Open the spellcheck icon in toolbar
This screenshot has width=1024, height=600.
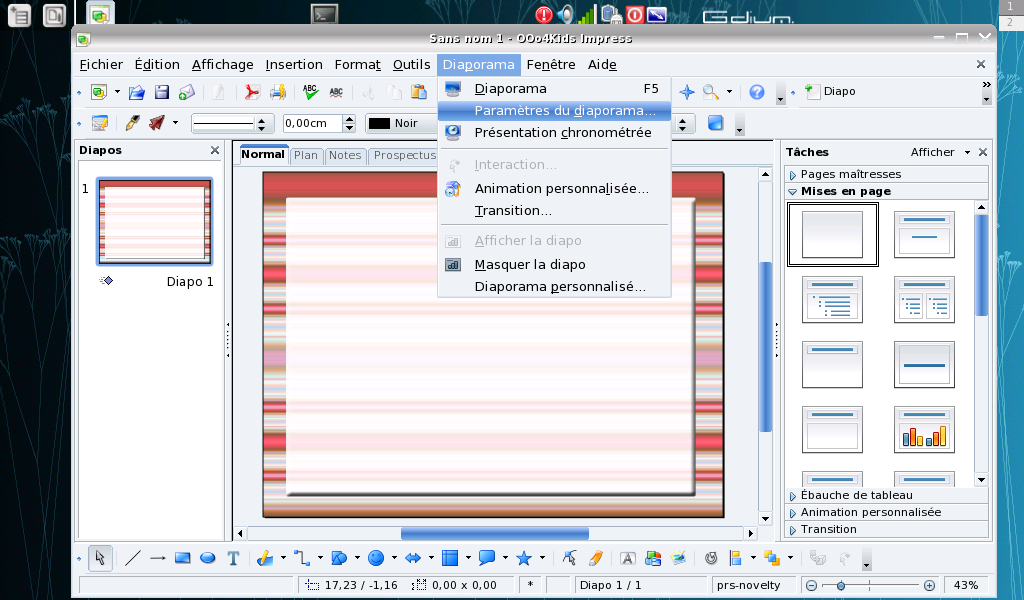pyautogui.click(x=310, y=92)
